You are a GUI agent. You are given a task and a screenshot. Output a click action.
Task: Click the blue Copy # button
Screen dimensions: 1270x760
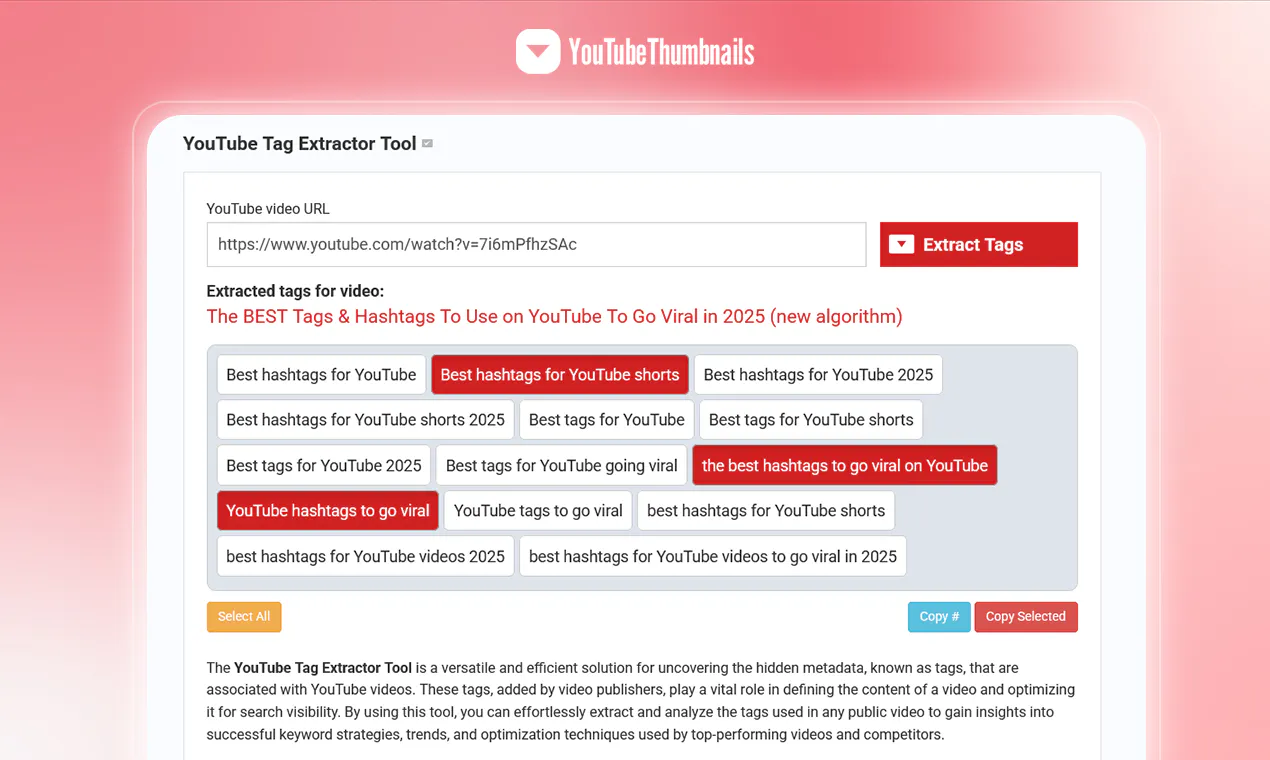point(939,617)
